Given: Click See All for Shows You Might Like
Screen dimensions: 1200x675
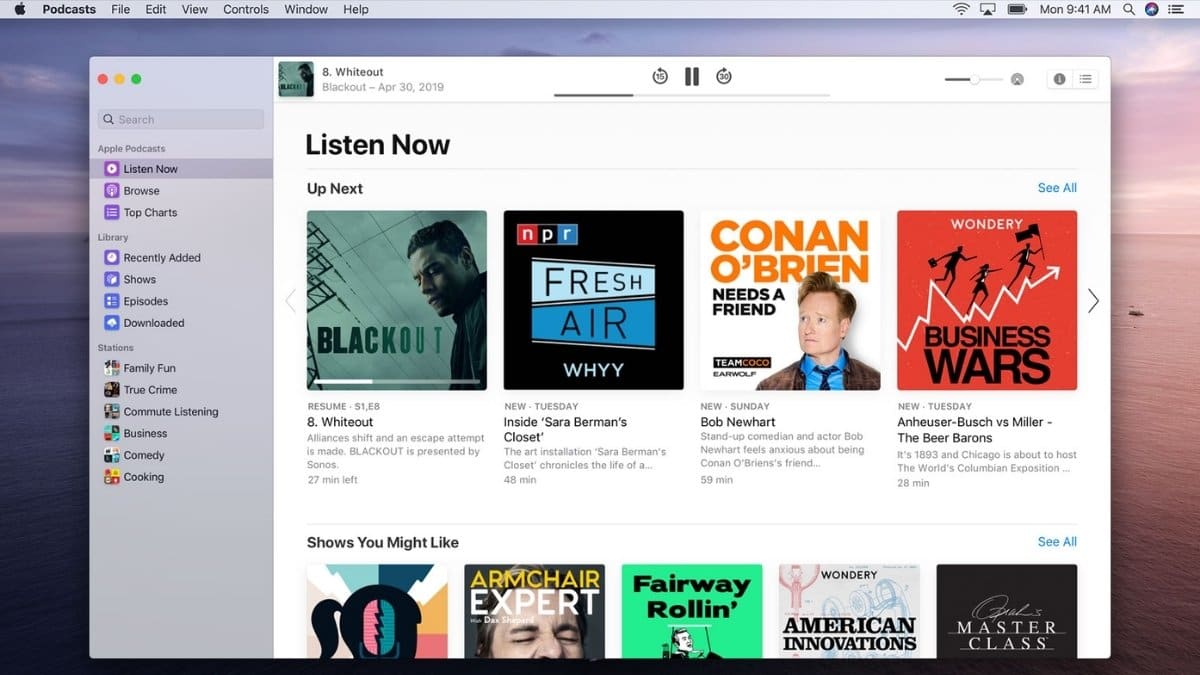Looking at the screenshot, I should coord(1057,542).
